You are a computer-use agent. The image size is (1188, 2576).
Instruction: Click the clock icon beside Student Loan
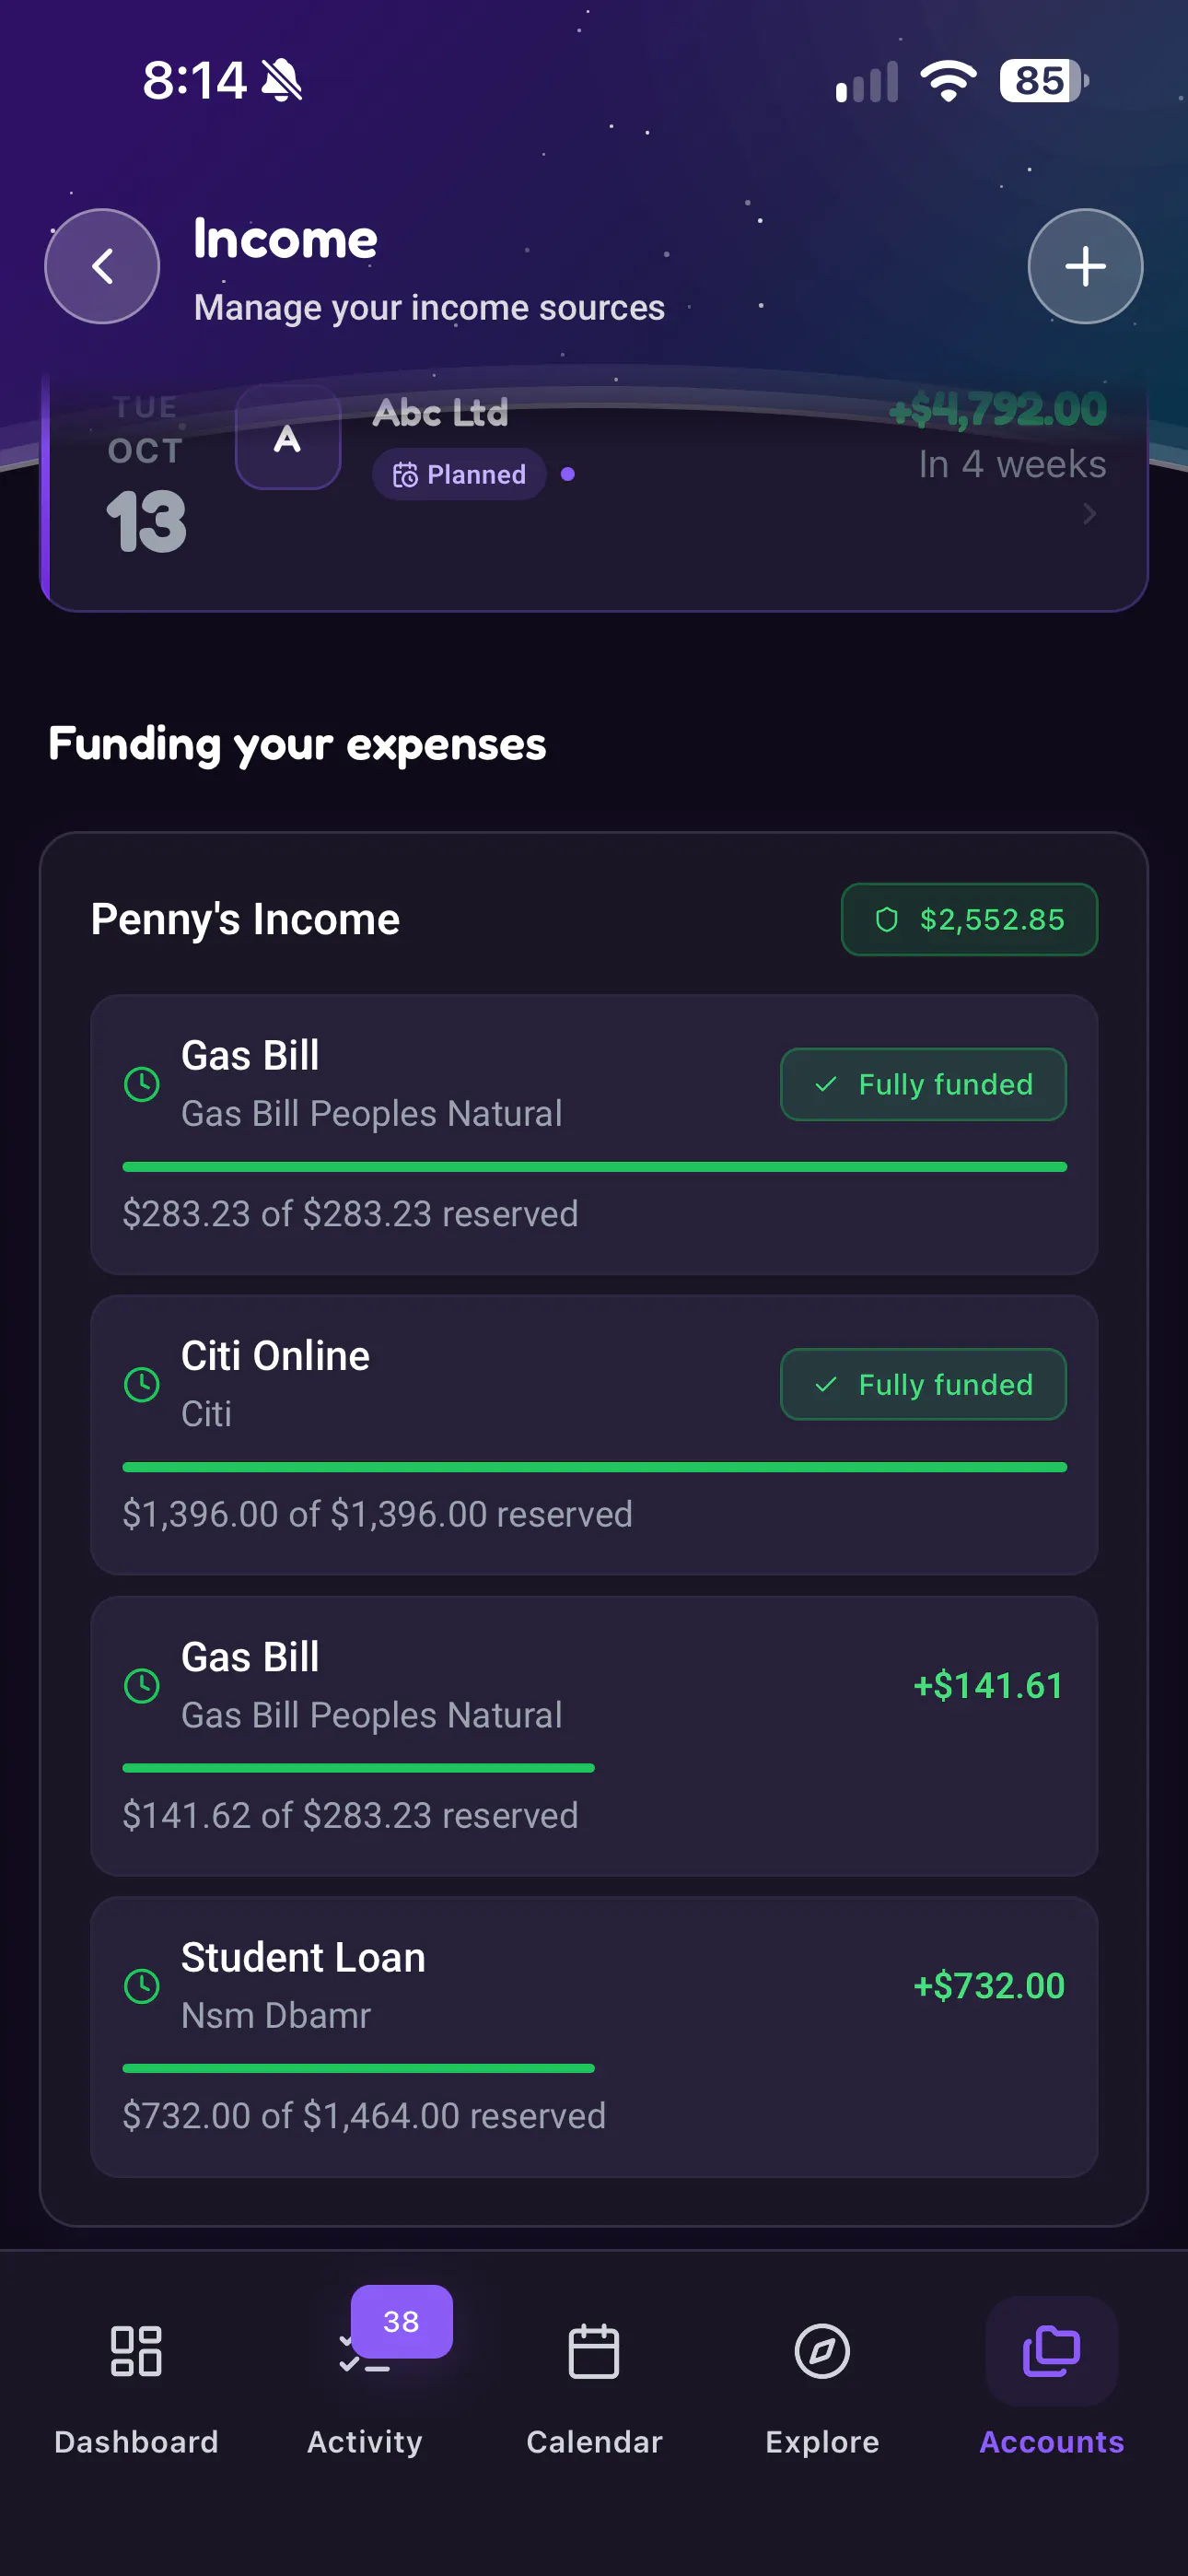point(142,1986)
